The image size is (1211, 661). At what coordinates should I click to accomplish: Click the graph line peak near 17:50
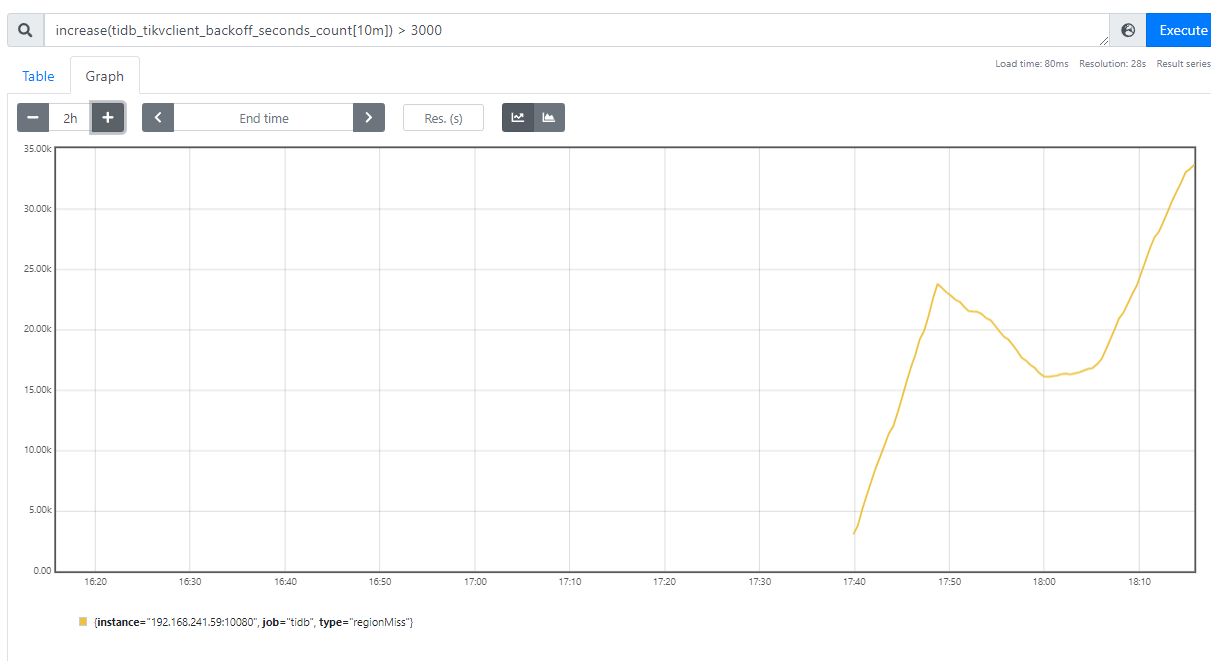pos(937,284)
